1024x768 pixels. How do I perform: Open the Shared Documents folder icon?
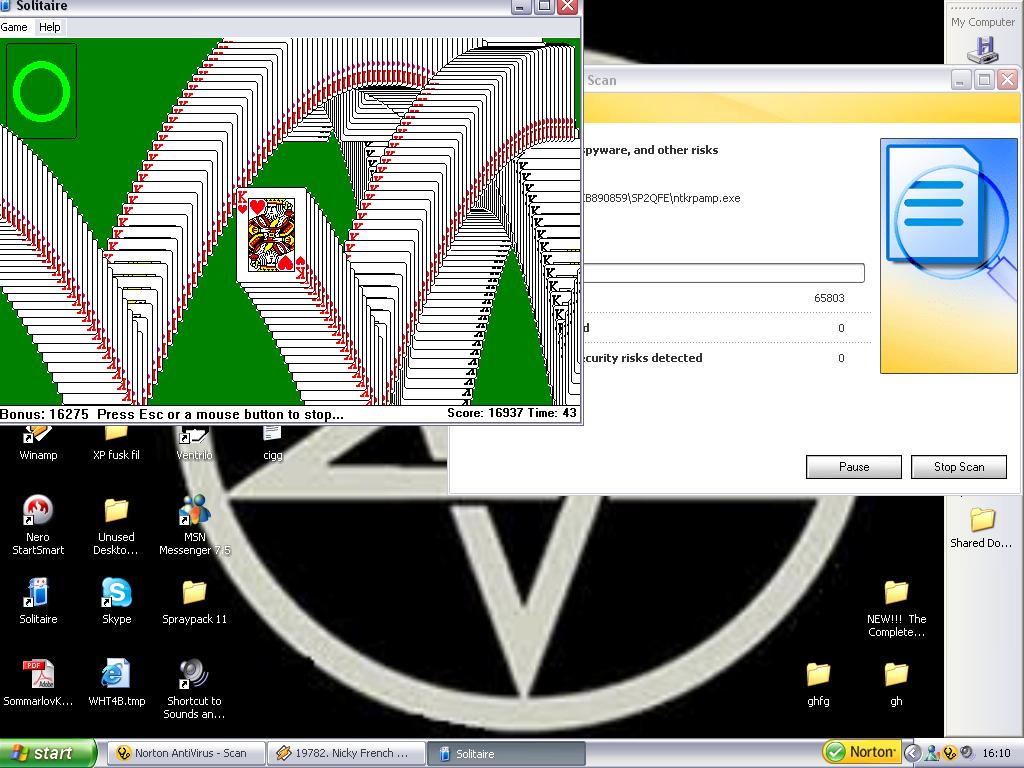pyautogui.click(x=981, y=528)
